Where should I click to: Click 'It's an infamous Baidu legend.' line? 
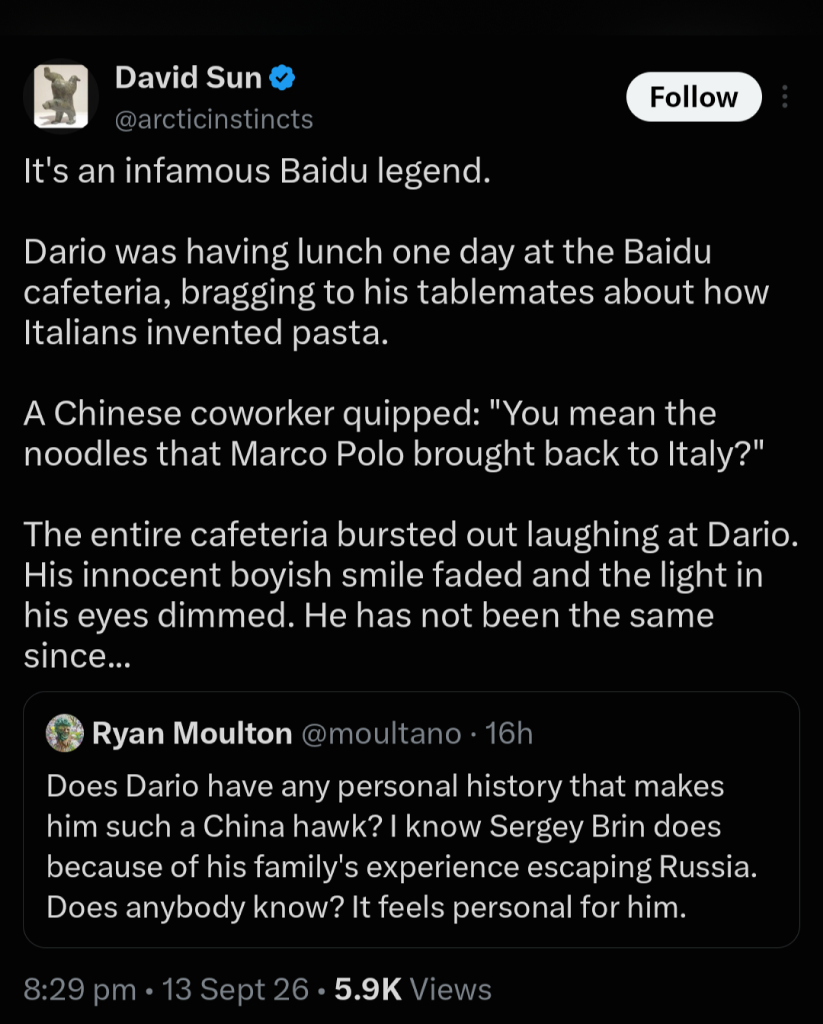257,171
